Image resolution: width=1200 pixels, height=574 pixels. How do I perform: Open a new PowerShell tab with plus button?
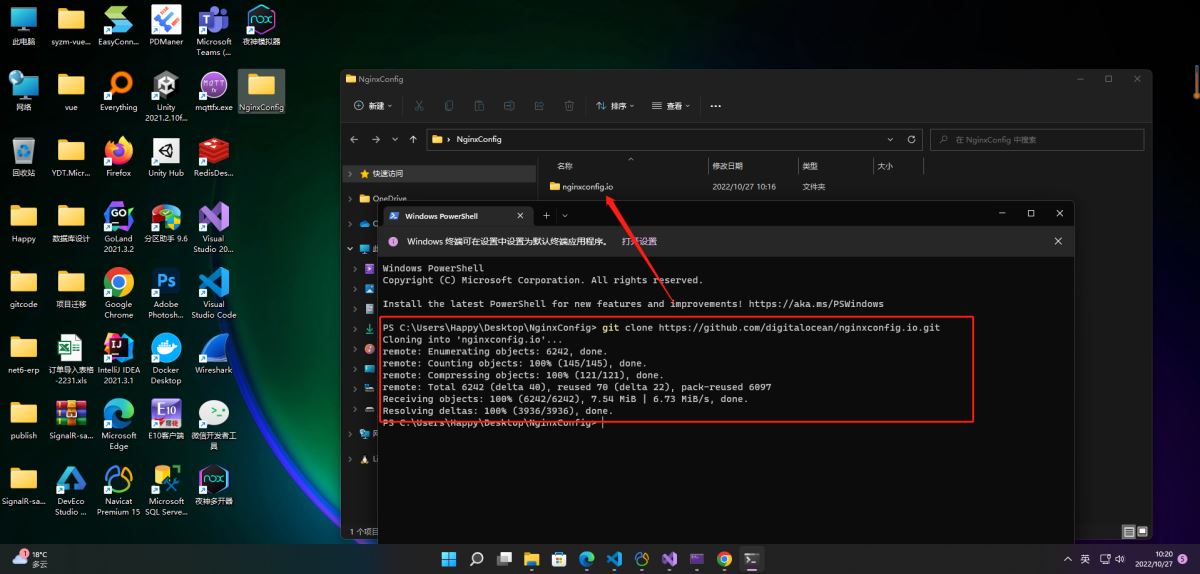546,216
